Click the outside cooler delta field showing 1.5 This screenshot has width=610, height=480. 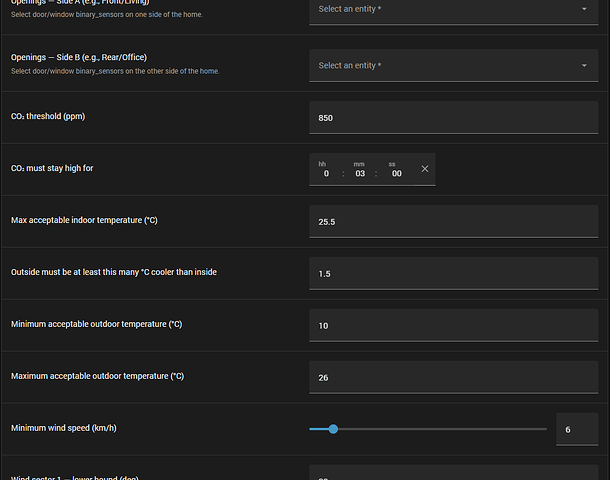pyautogui.click(x=454, y=273)
